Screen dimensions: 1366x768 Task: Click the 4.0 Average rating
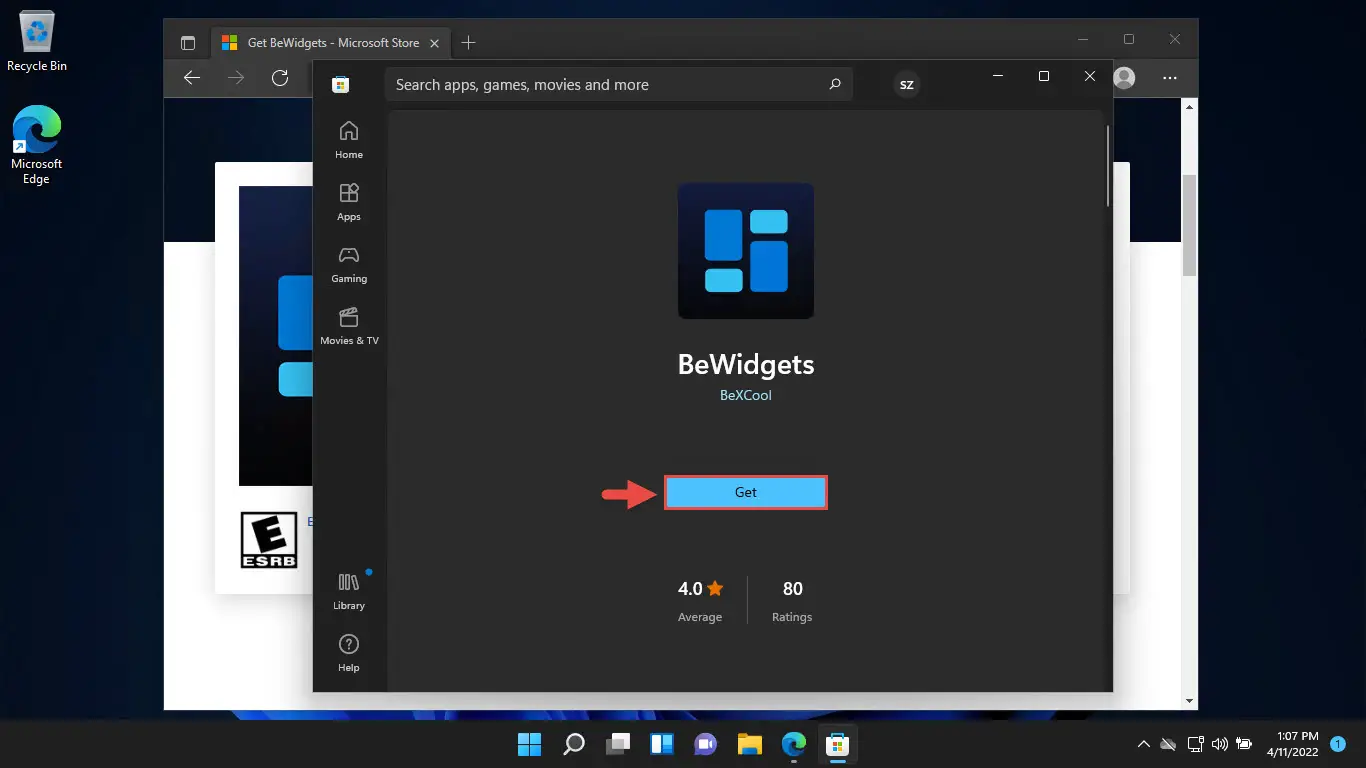(x=700, y=601)
